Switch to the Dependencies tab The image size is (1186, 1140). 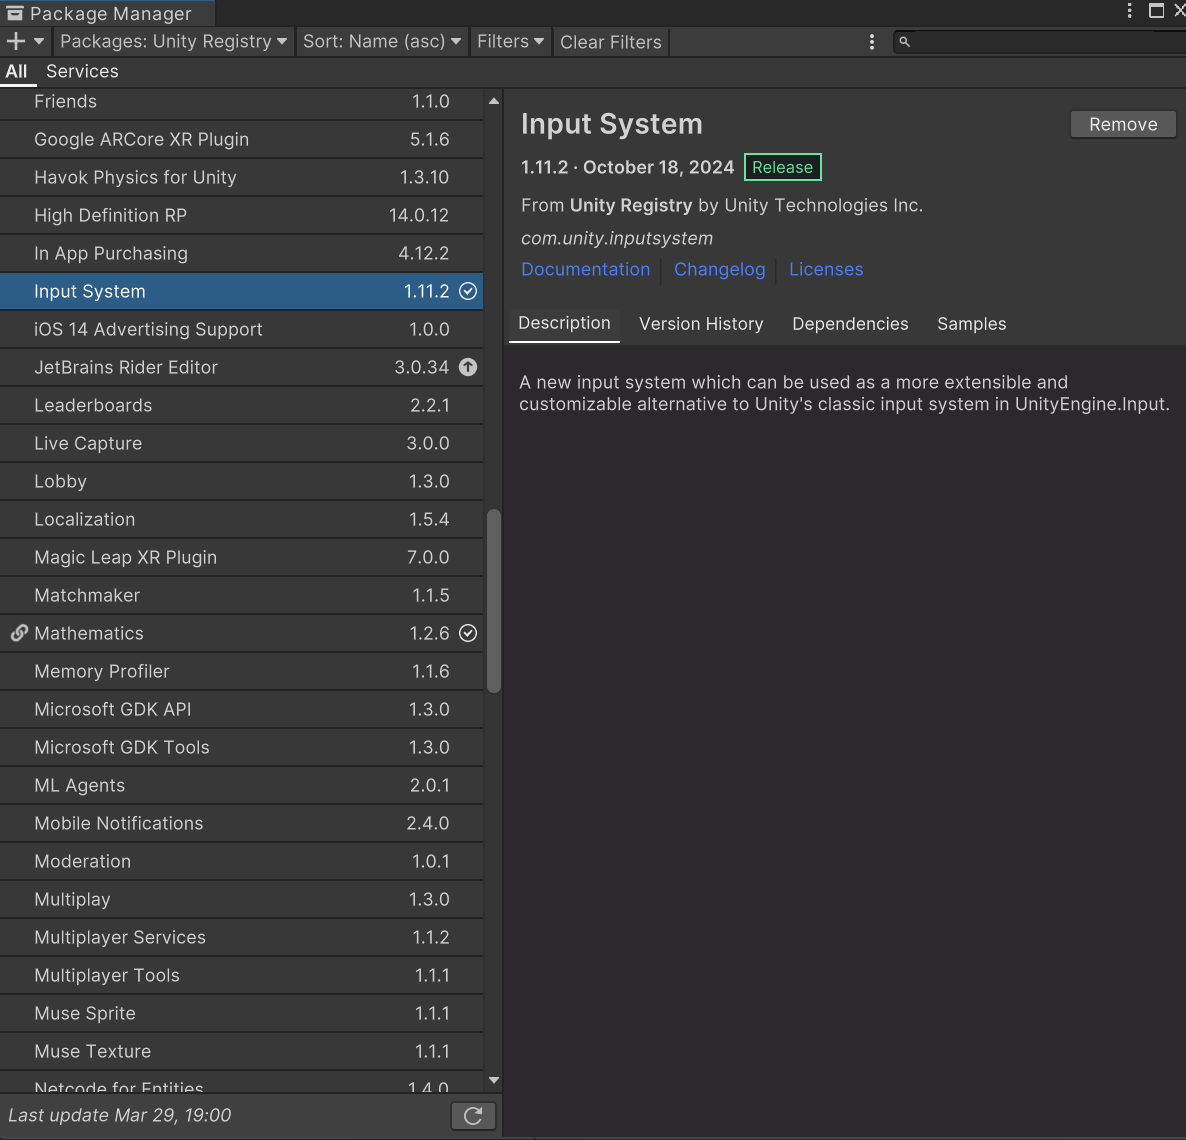pos(850,324)
